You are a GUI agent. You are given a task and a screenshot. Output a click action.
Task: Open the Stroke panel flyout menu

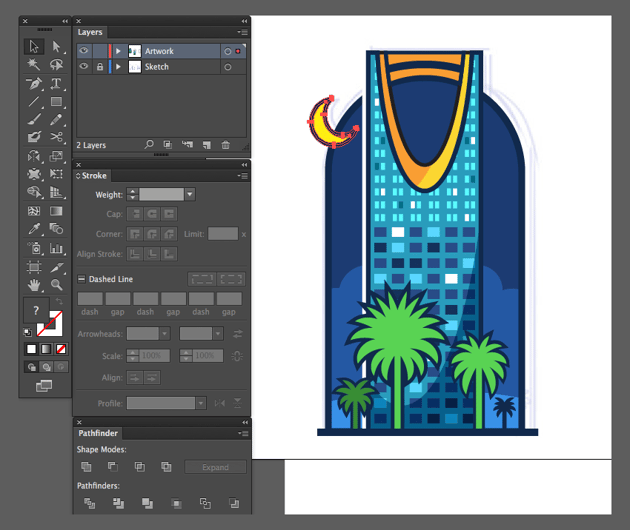pyautogui.click(x=243, y=176)
